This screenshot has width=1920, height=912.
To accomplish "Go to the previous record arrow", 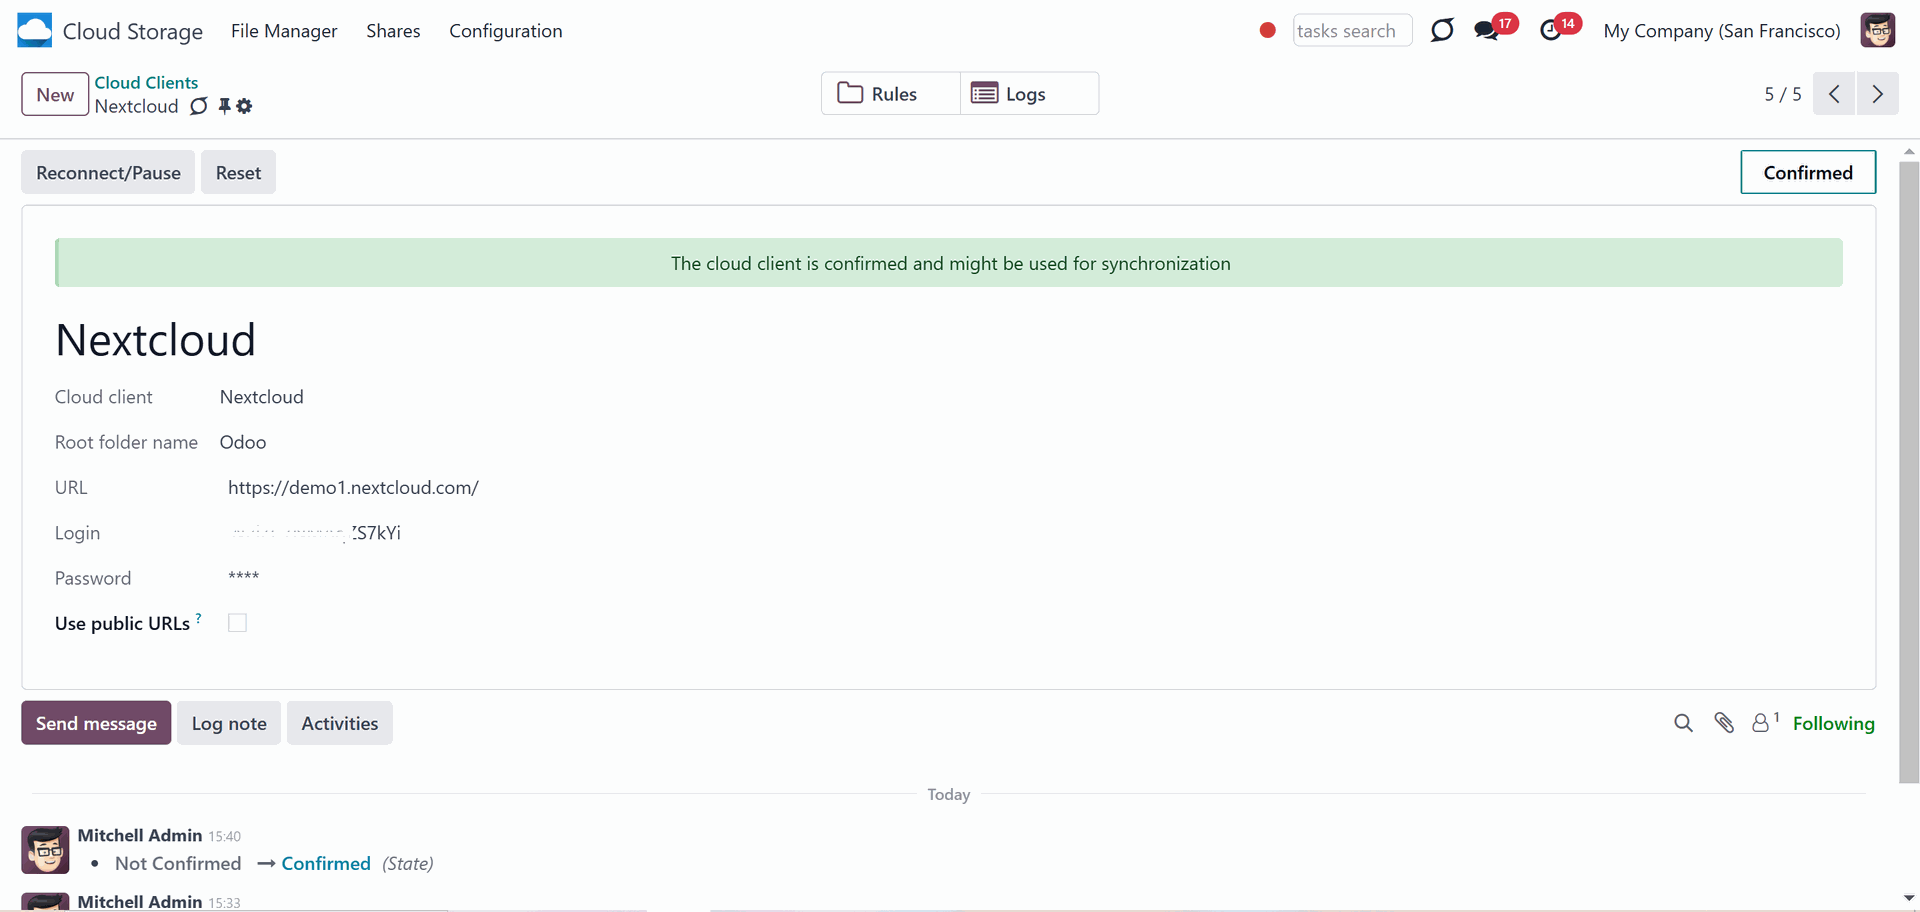I will point(1834,94).
